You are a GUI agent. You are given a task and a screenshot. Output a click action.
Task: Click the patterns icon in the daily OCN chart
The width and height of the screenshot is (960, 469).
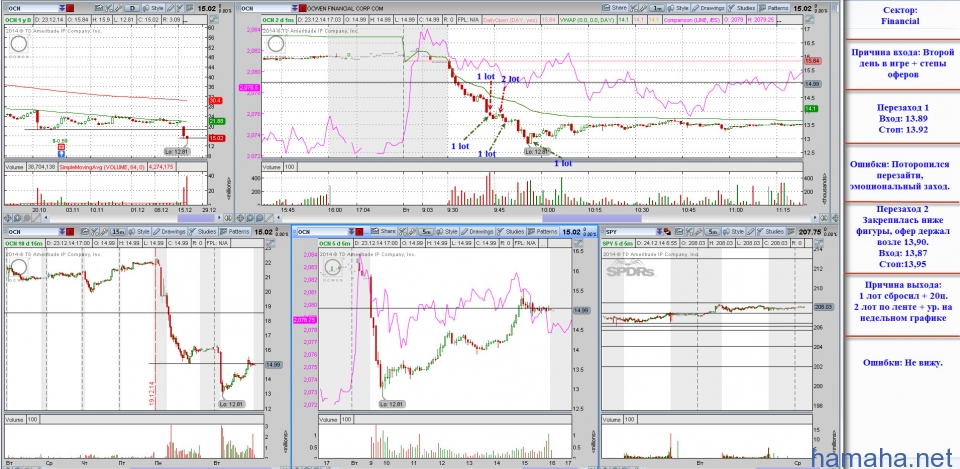[189, 8]
